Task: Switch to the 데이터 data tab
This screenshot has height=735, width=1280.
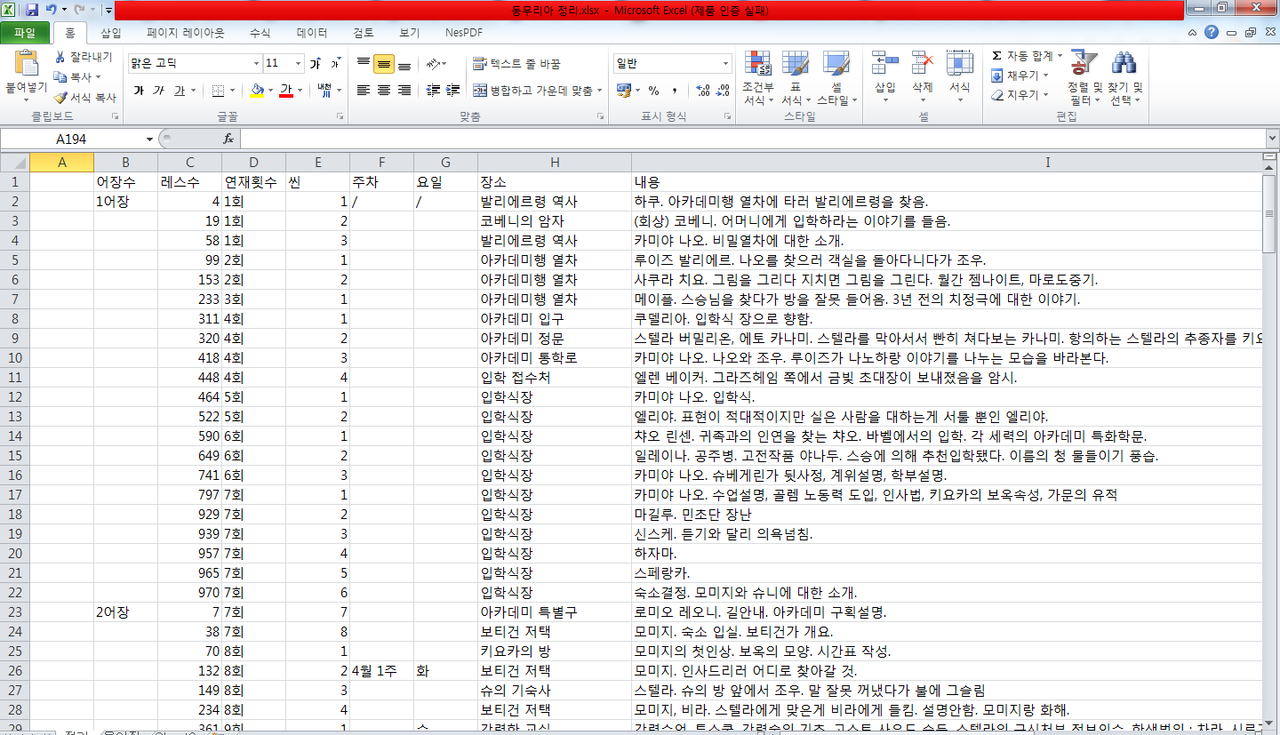Action: click(x=312, y=32)
